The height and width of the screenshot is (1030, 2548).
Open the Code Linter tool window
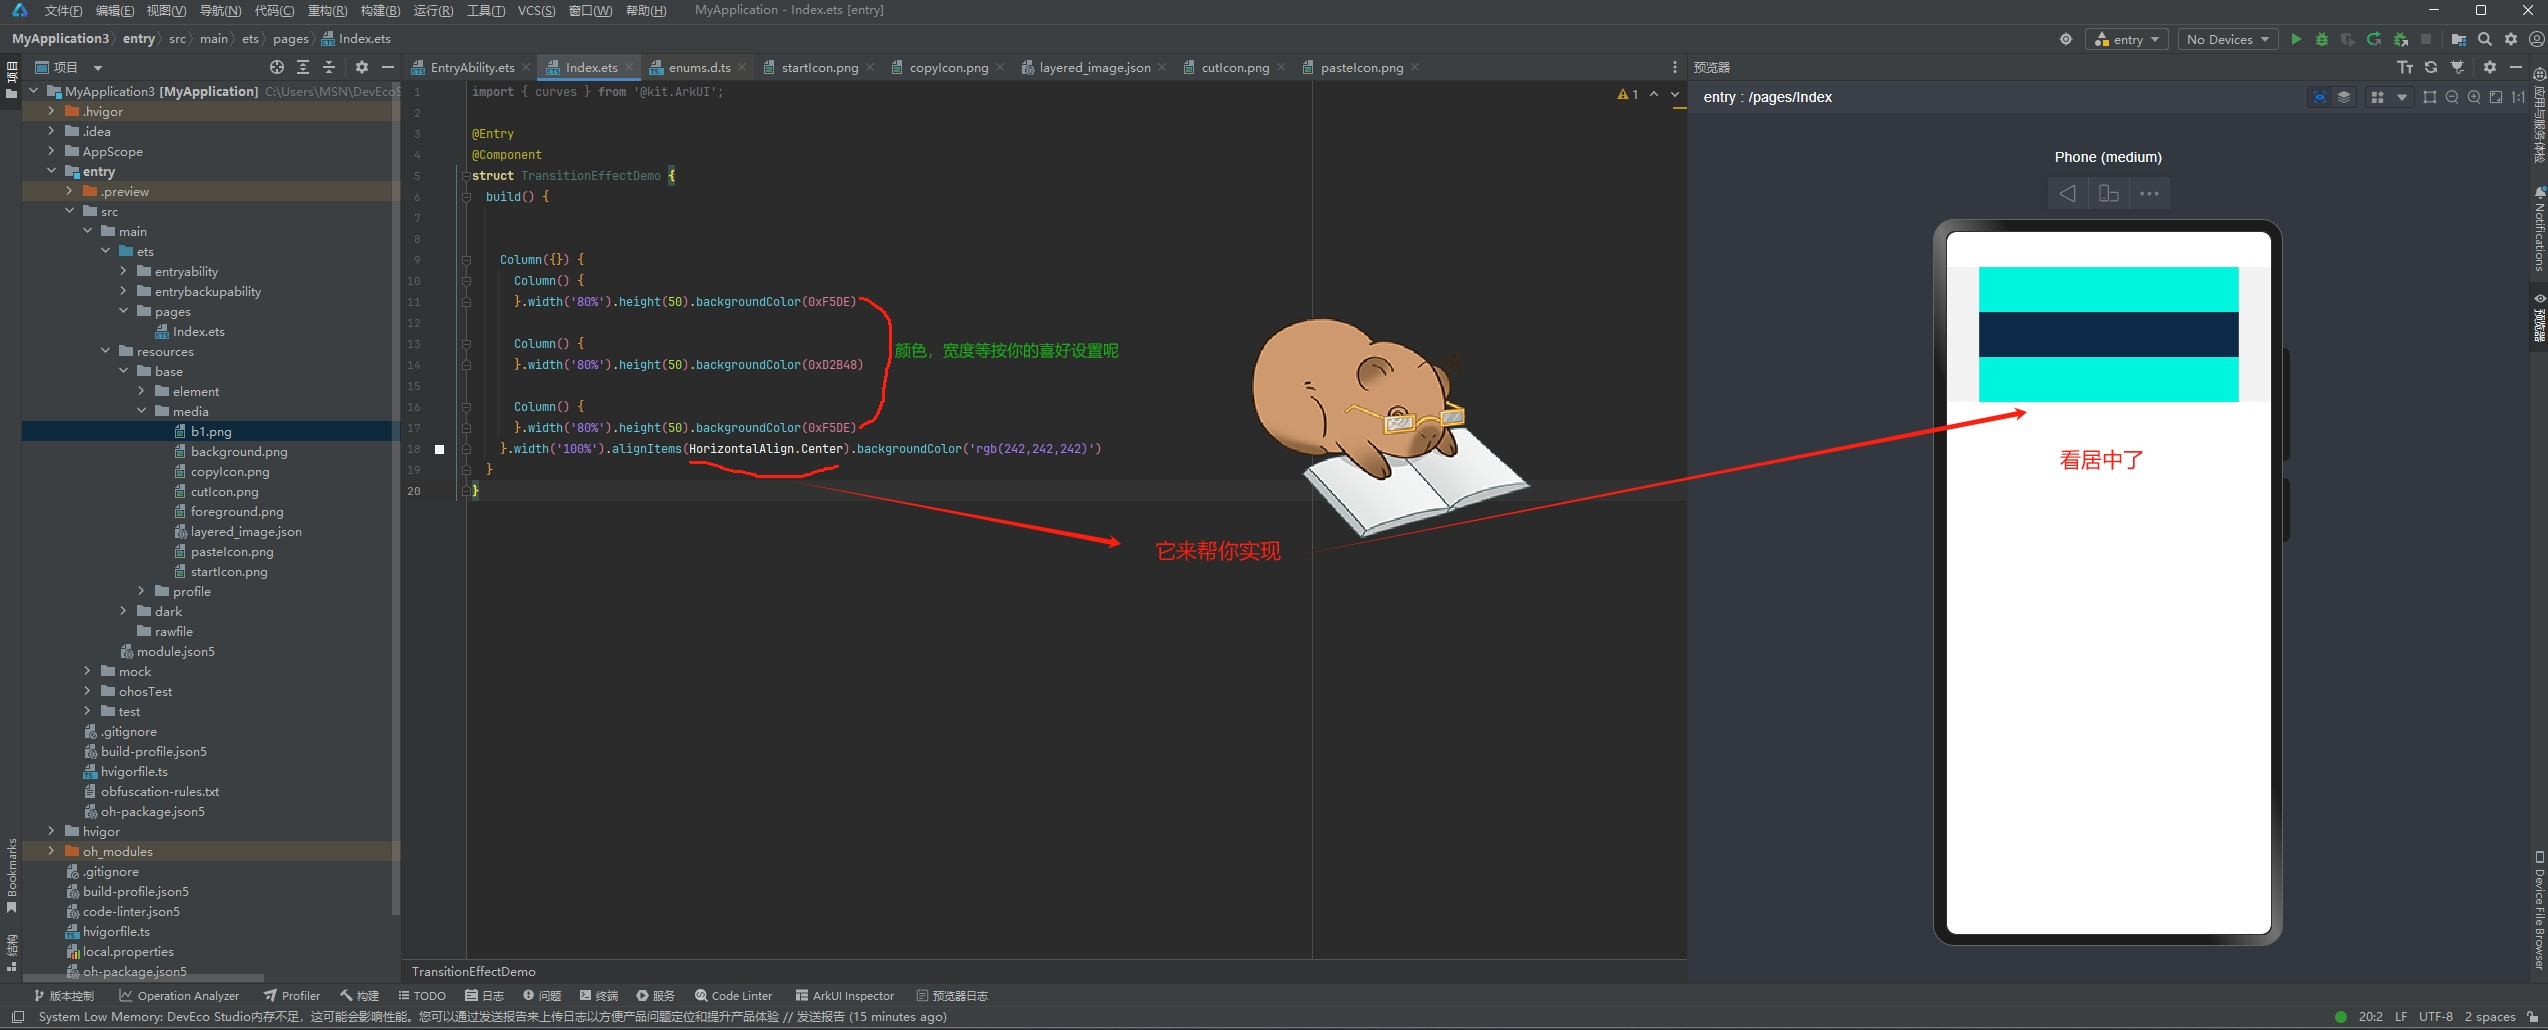(734, 995)
